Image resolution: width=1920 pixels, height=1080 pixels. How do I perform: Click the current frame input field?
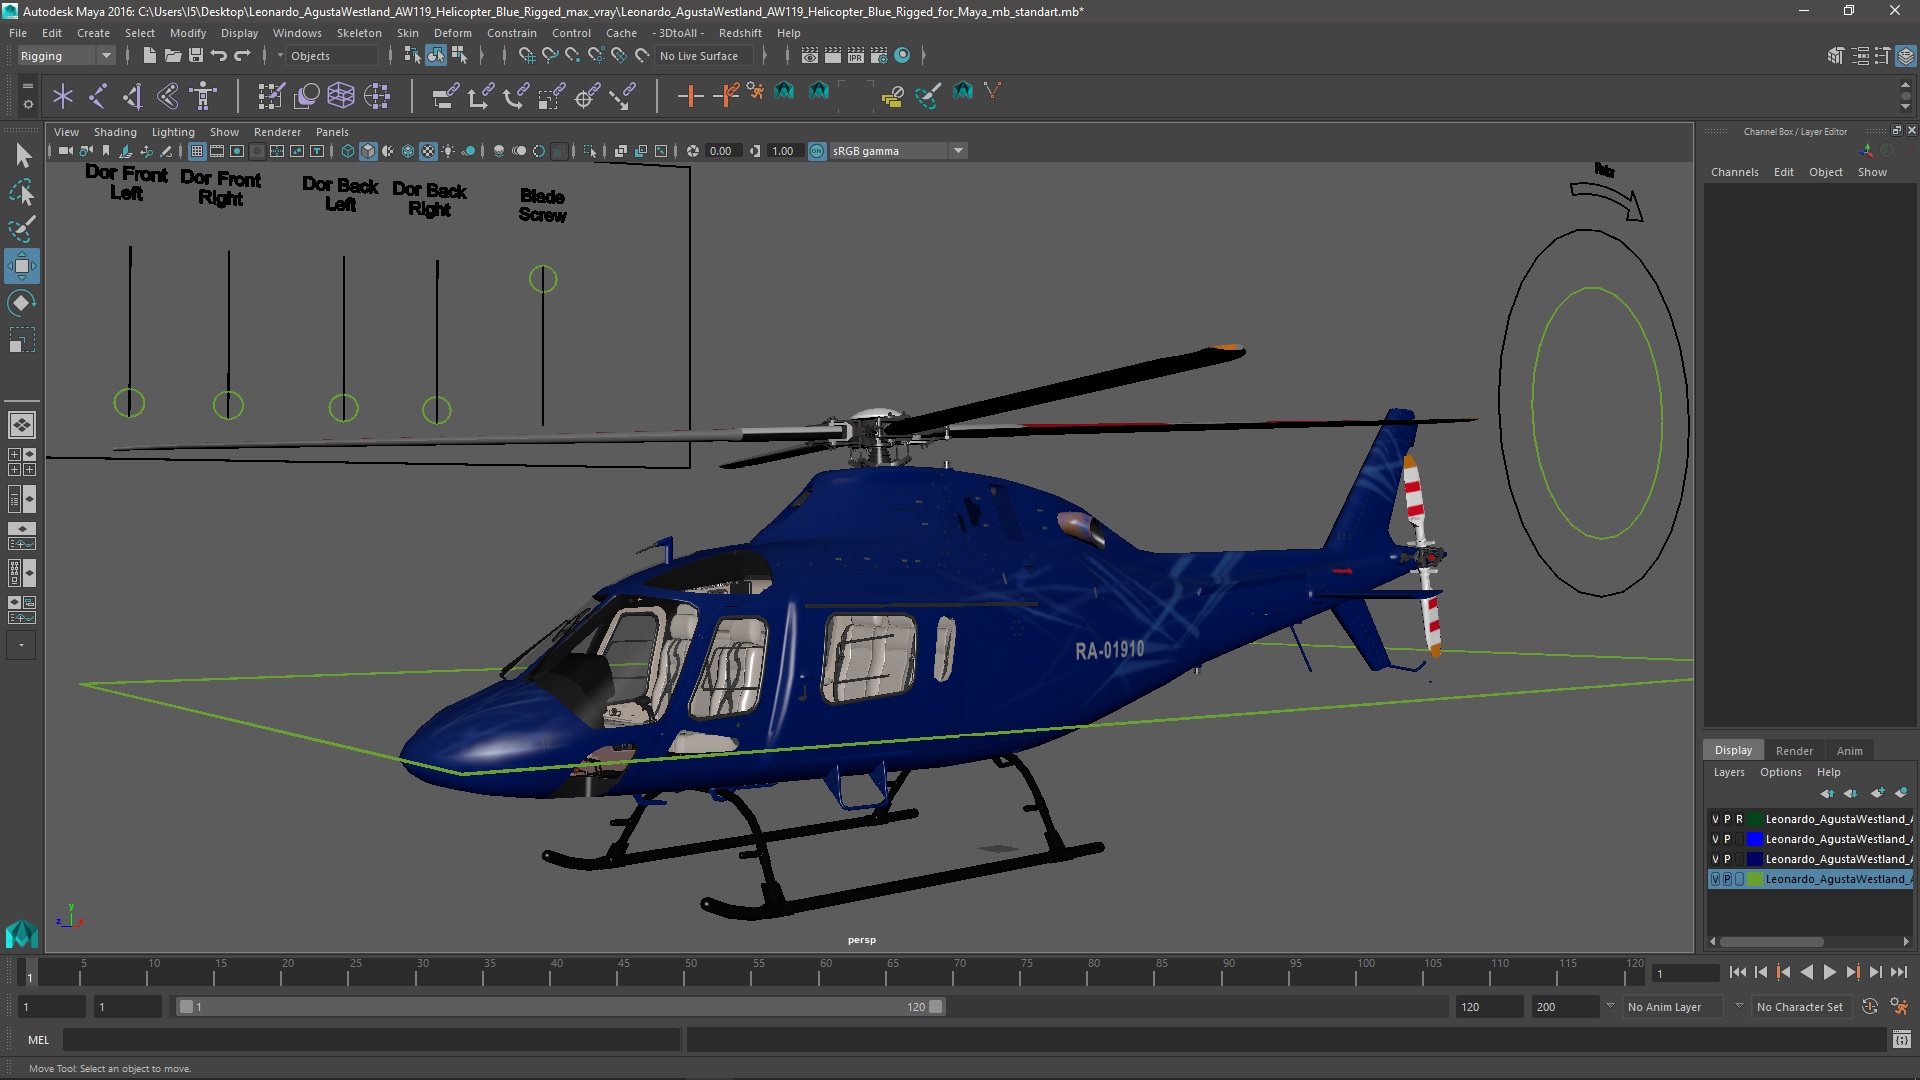(1685, 973)
